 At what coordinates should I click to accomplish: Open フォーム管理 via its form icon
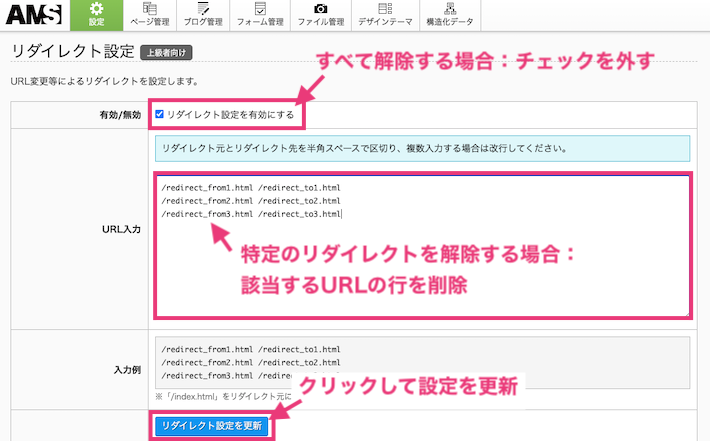coord(261,9)
